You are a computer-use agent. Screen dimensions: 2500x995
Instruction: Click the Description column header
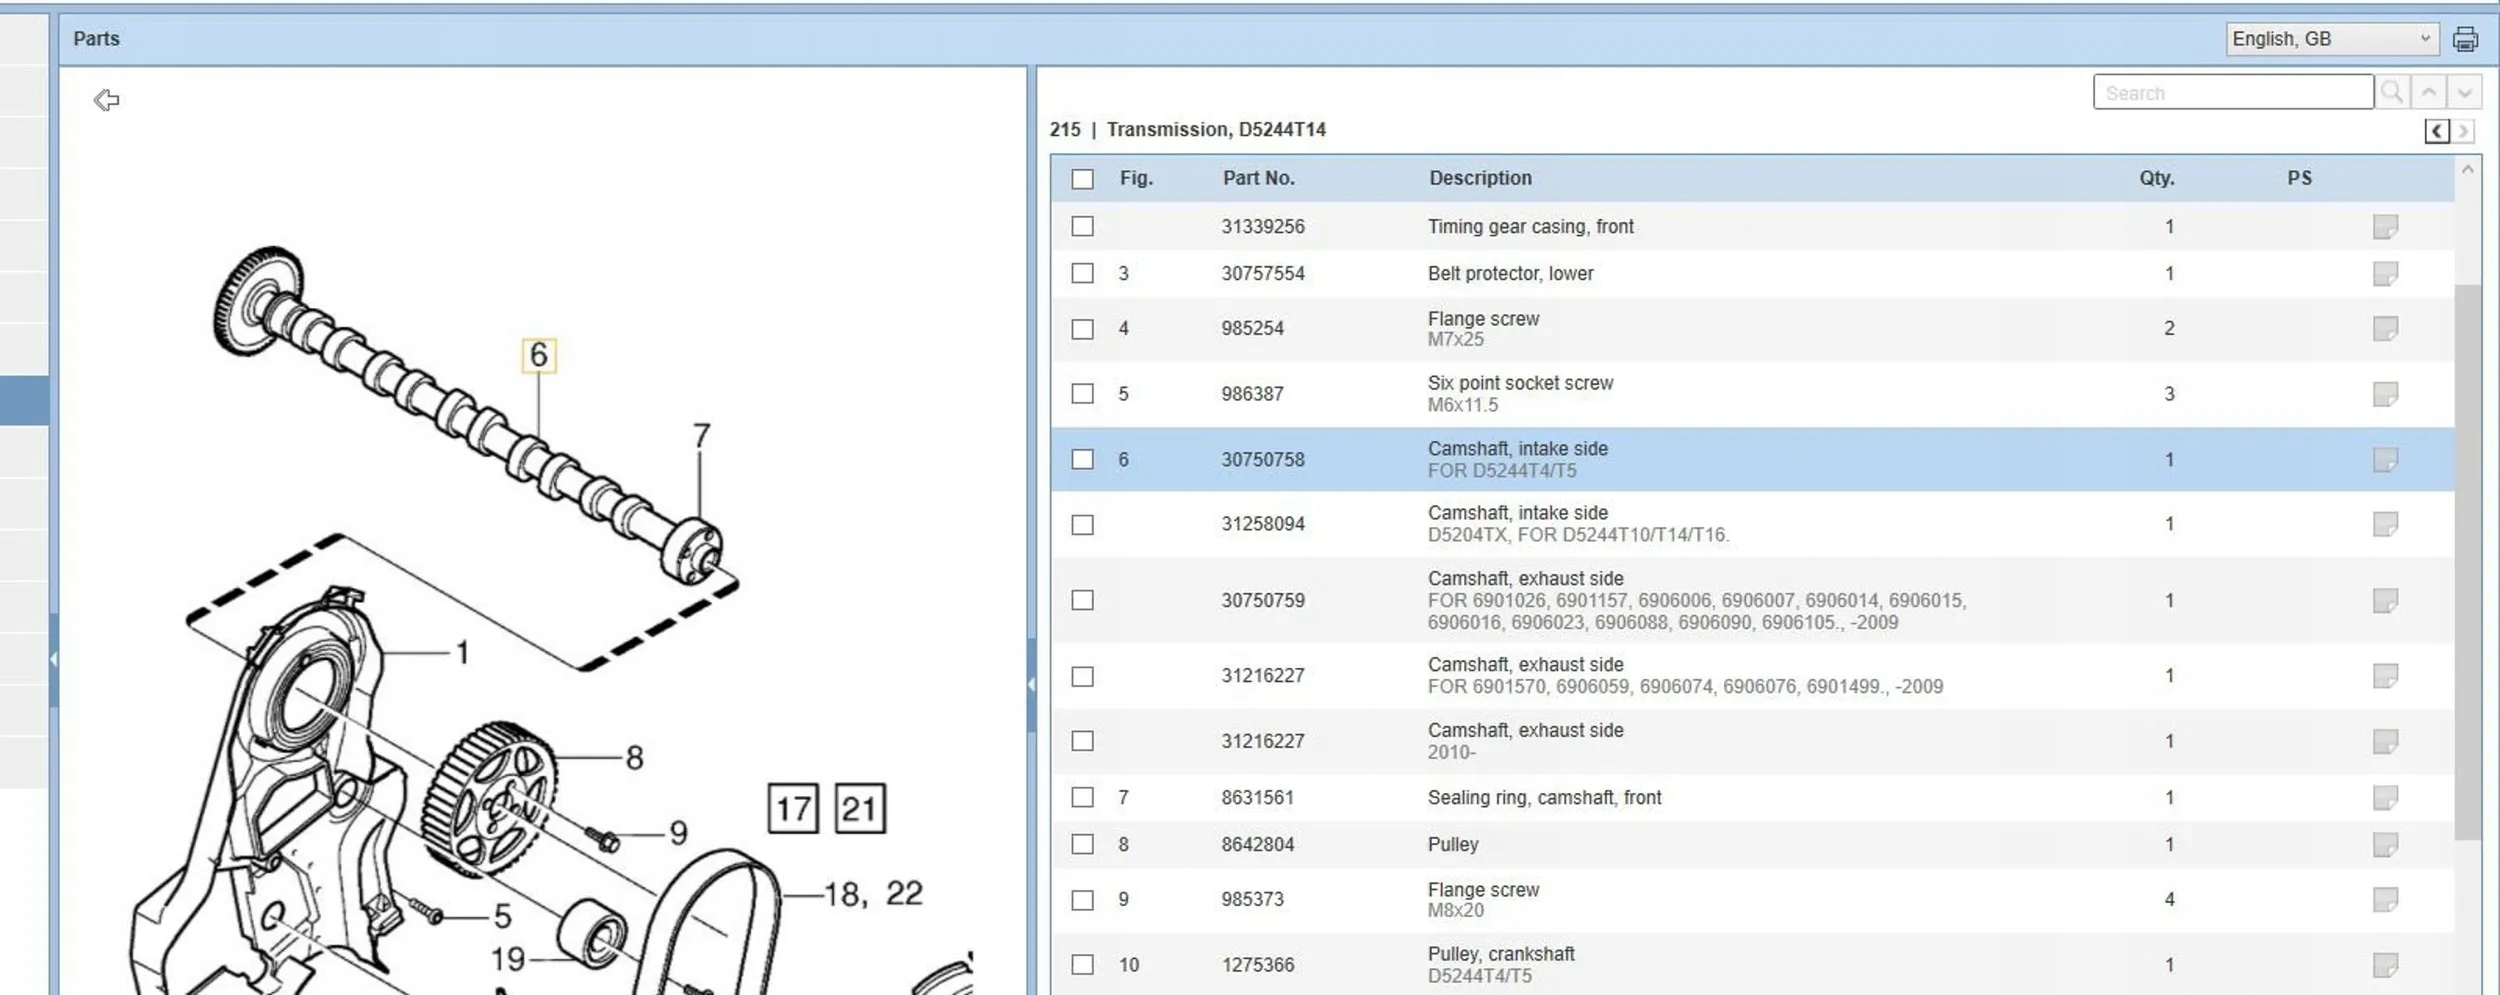(x=1480, y=178)
